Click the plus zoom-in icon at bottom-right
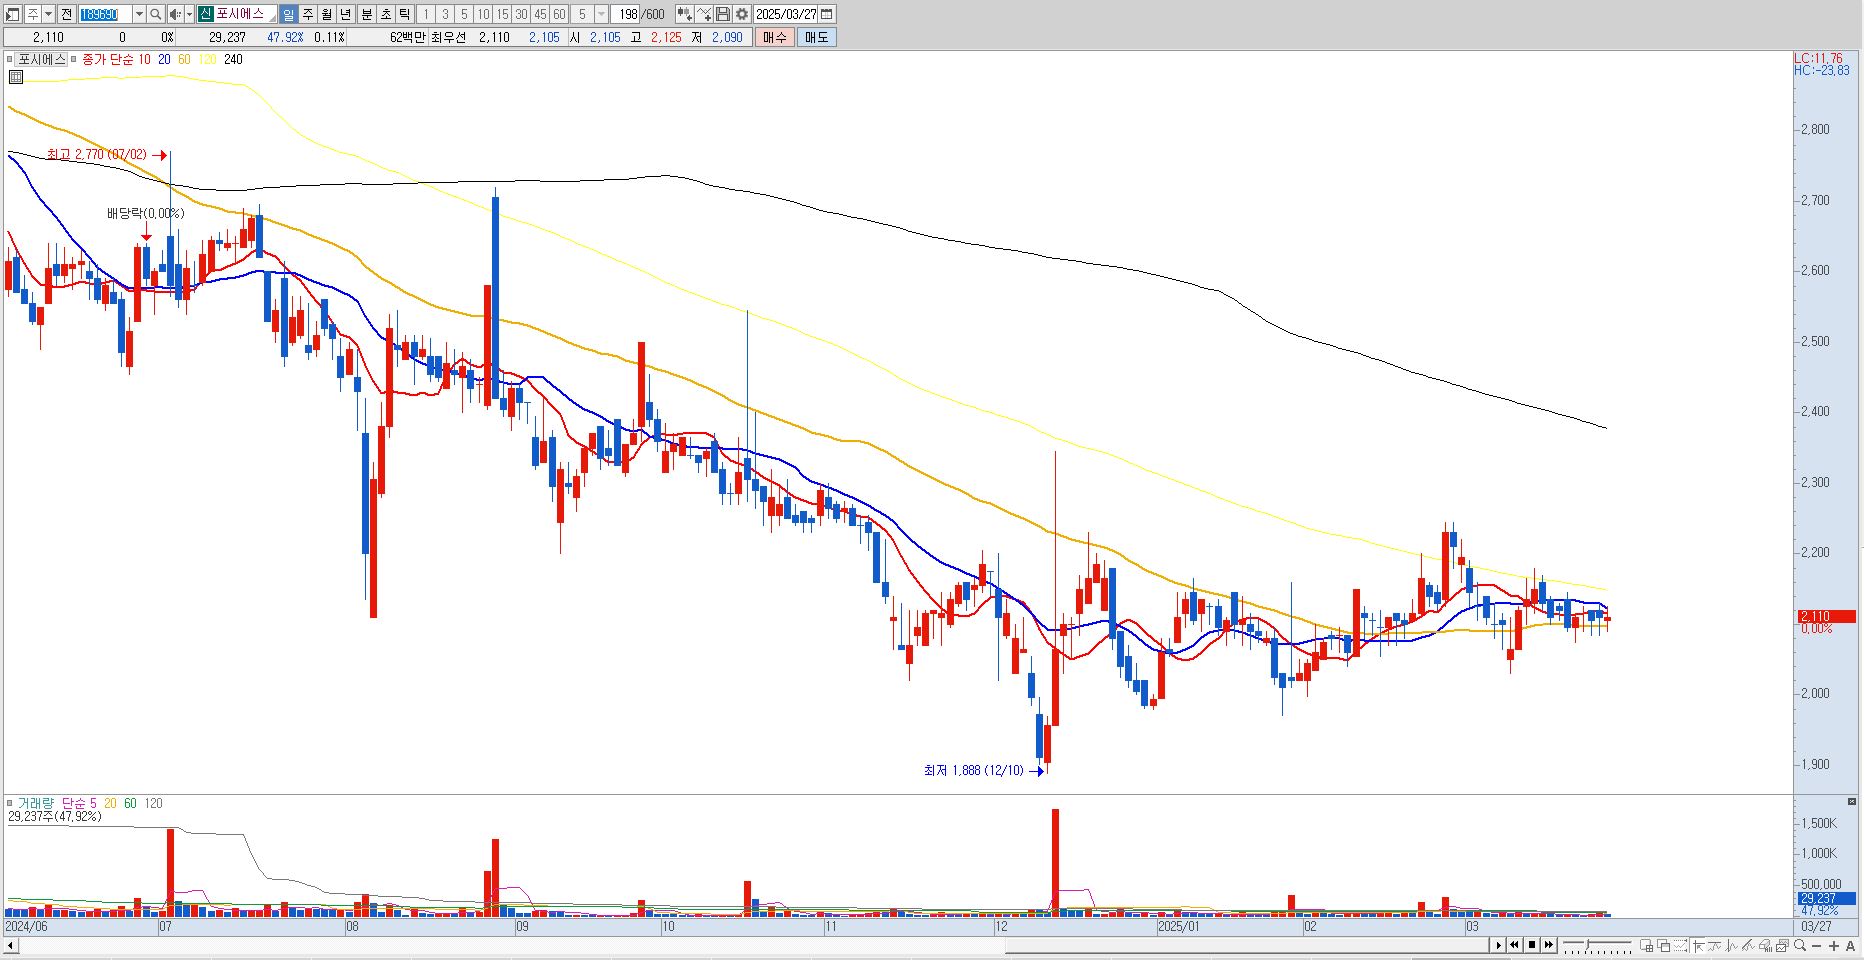Viewport: 1864px width, 960px height. coord(1833,946)
